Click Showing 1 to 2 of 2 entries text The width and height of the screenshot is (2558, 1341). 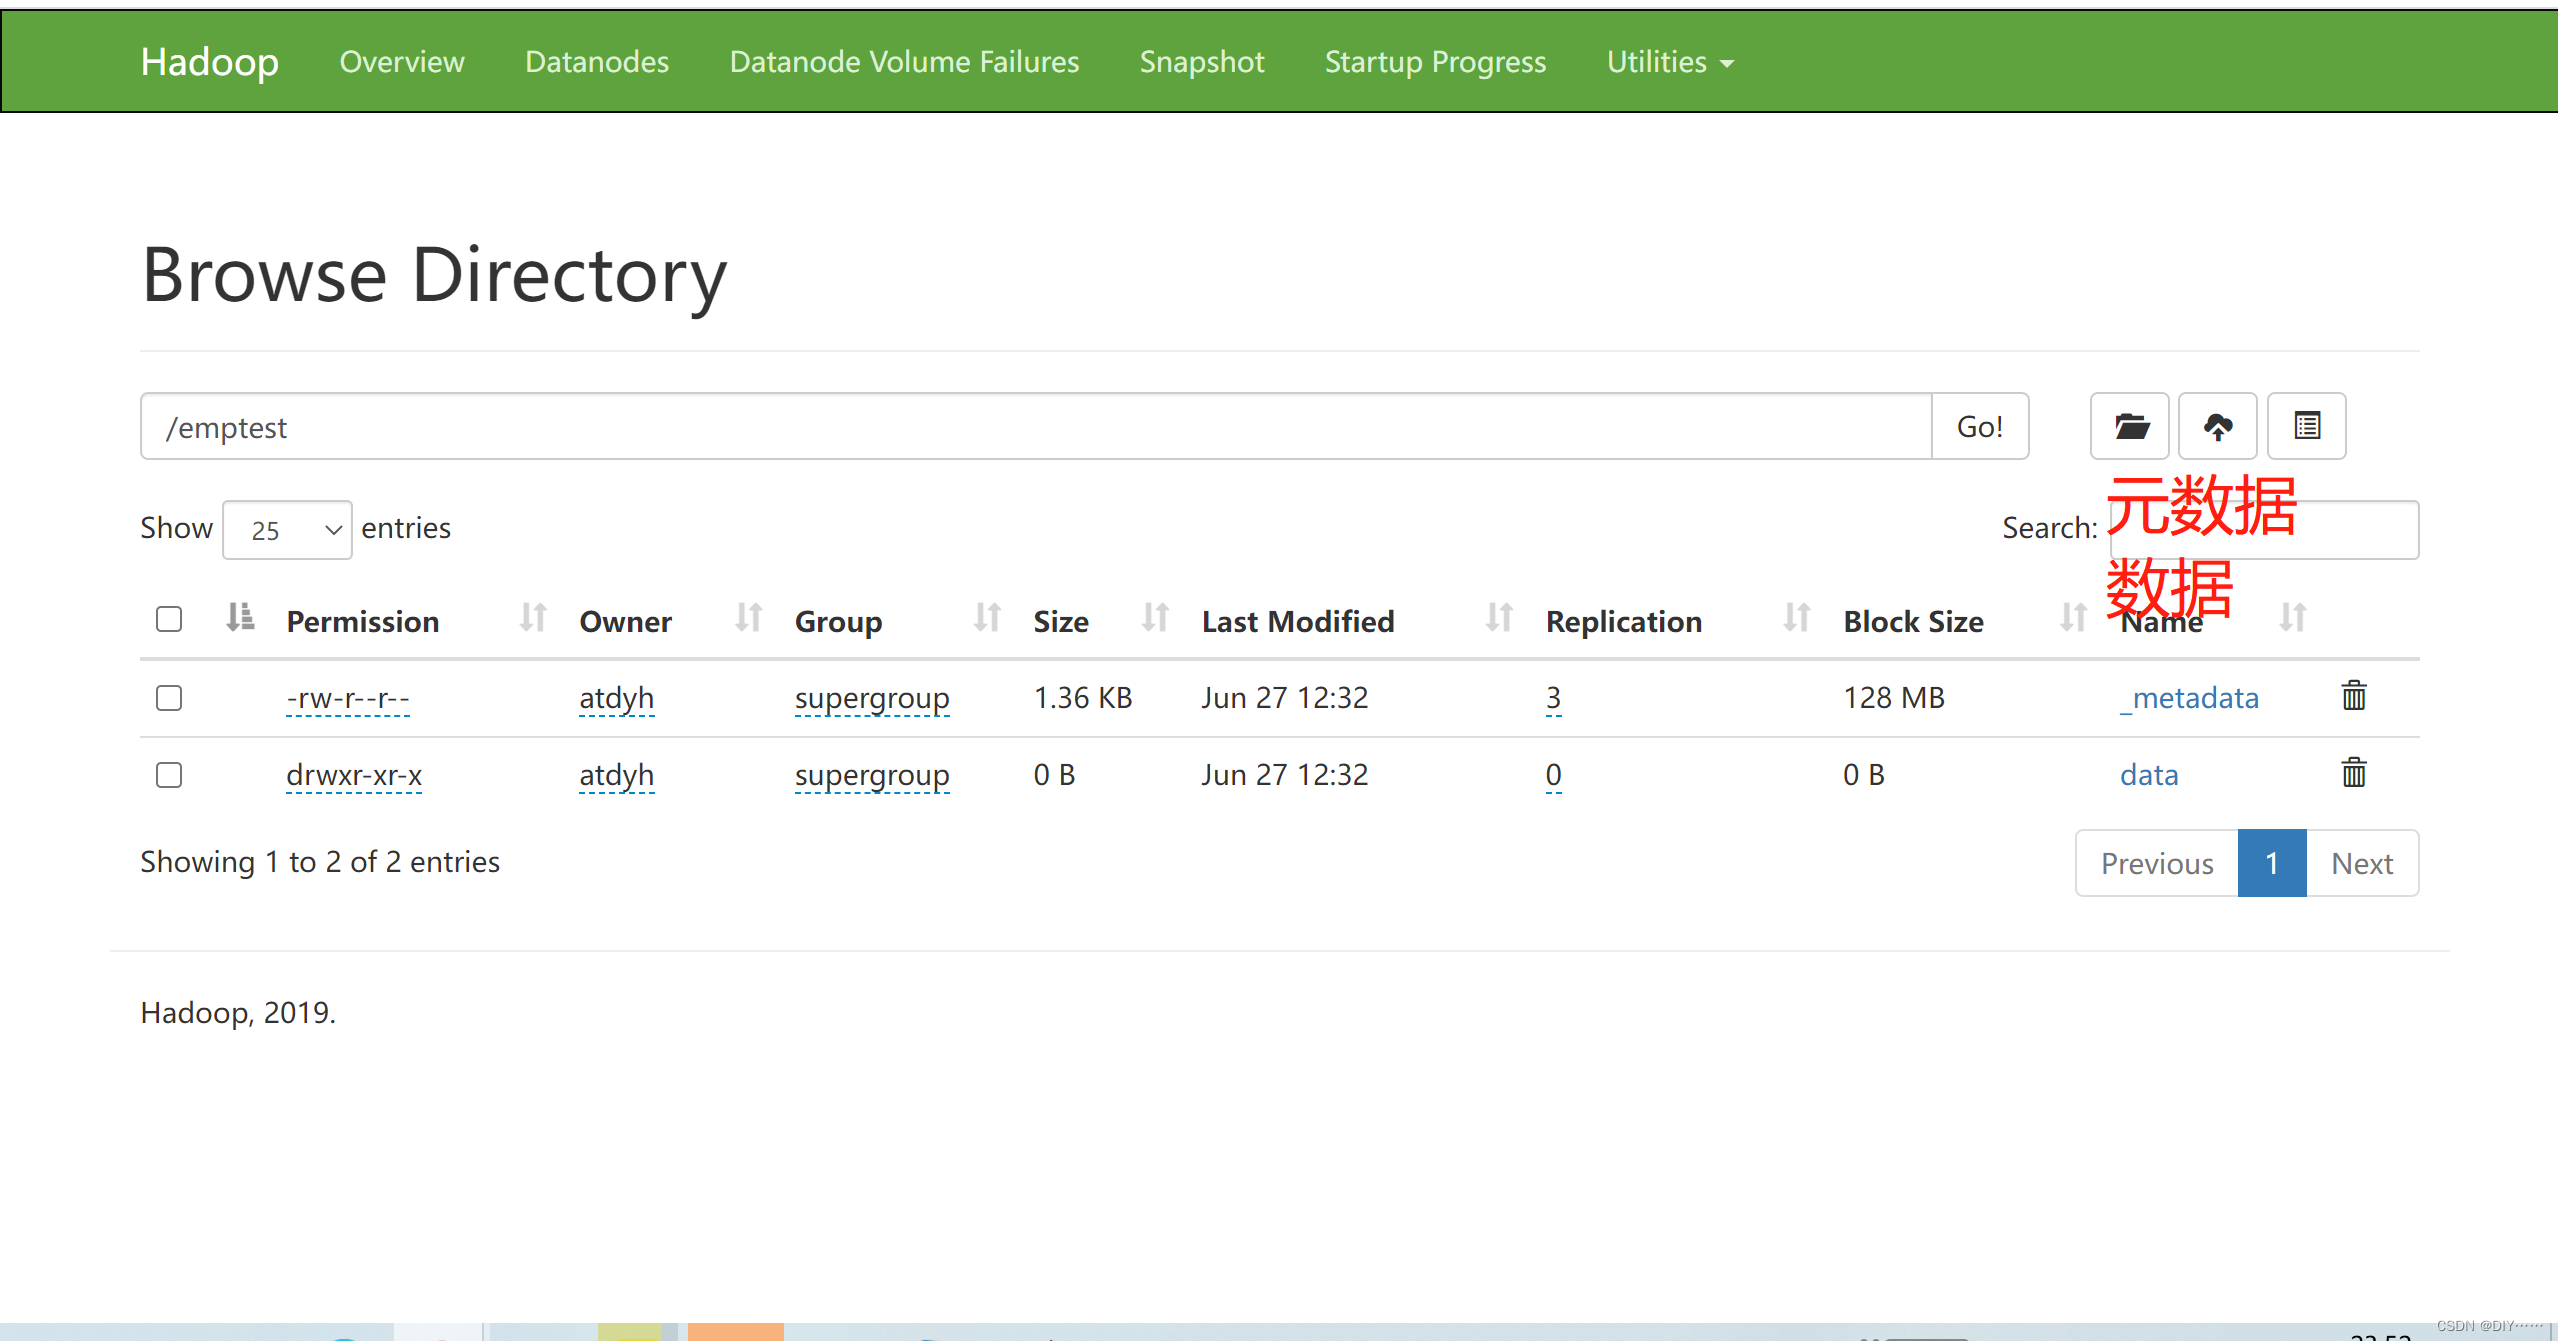pos(320,862)
